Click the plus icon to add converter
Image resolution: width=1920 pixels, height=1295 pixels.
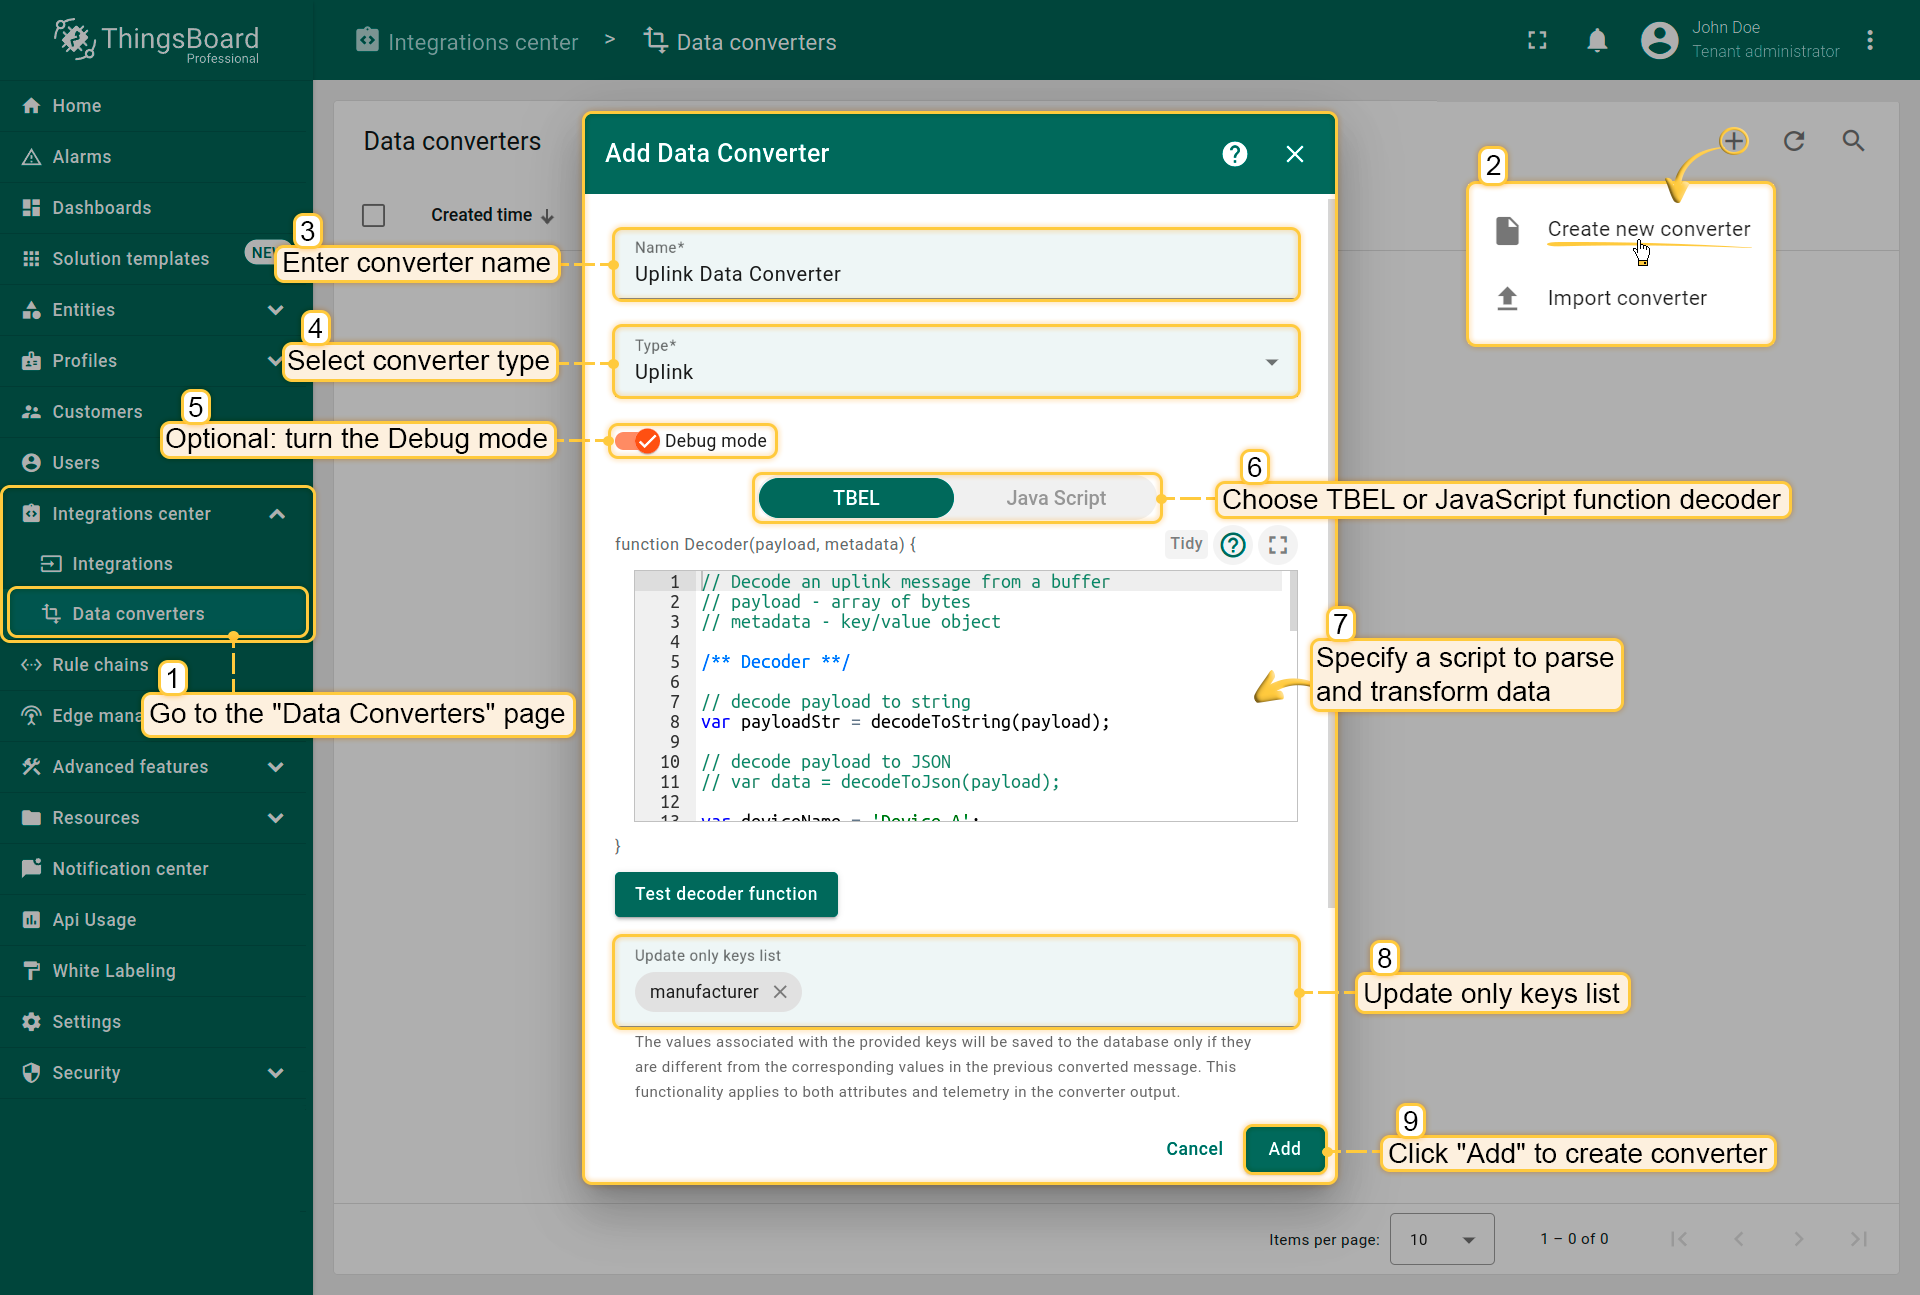pos(1734,141)
